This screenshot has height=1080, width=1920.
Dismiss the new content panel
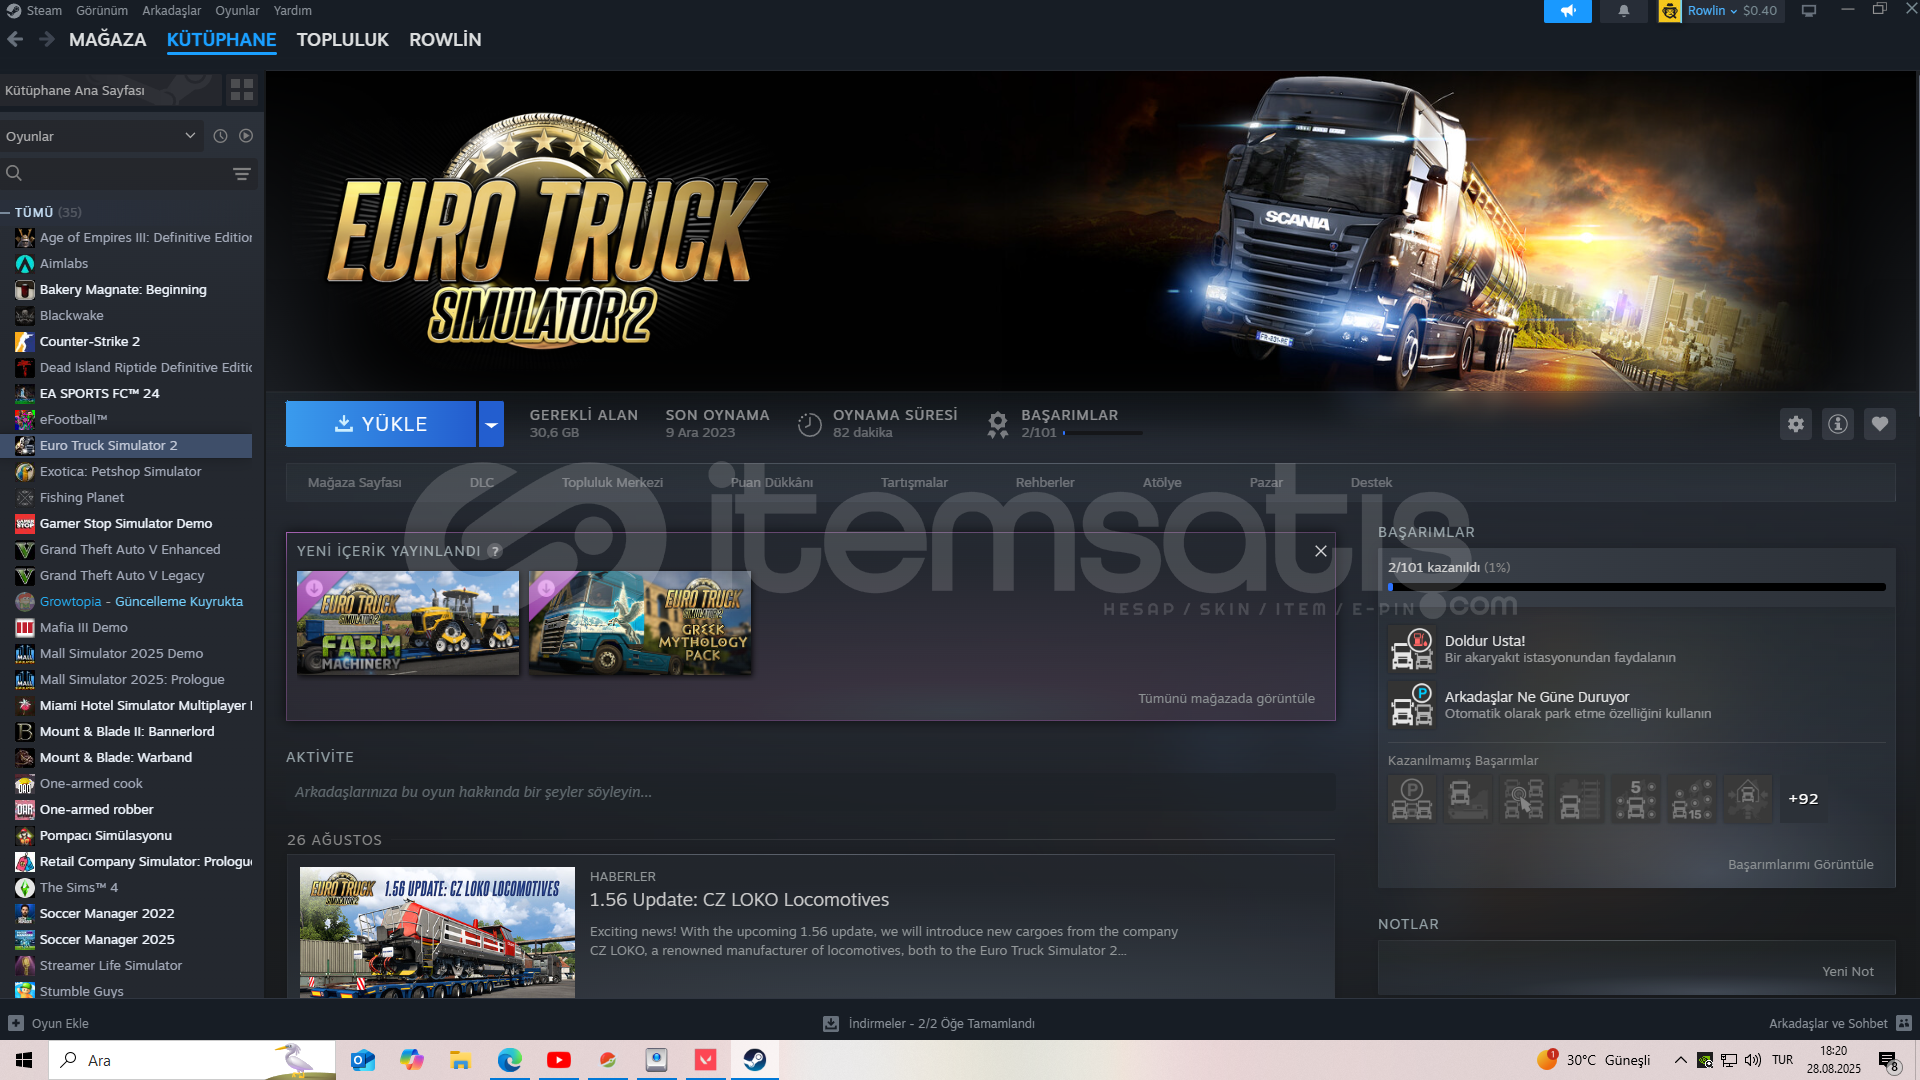[1321, 551]
